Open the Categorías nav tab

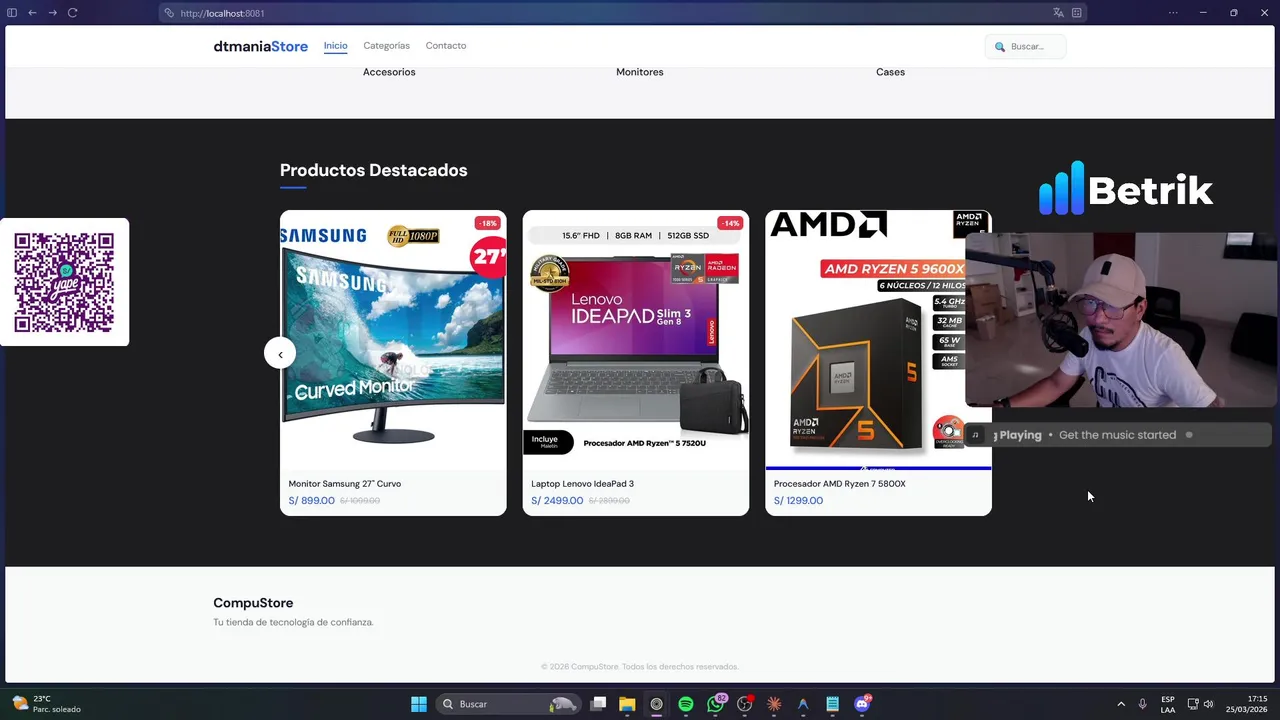(386, 46)
